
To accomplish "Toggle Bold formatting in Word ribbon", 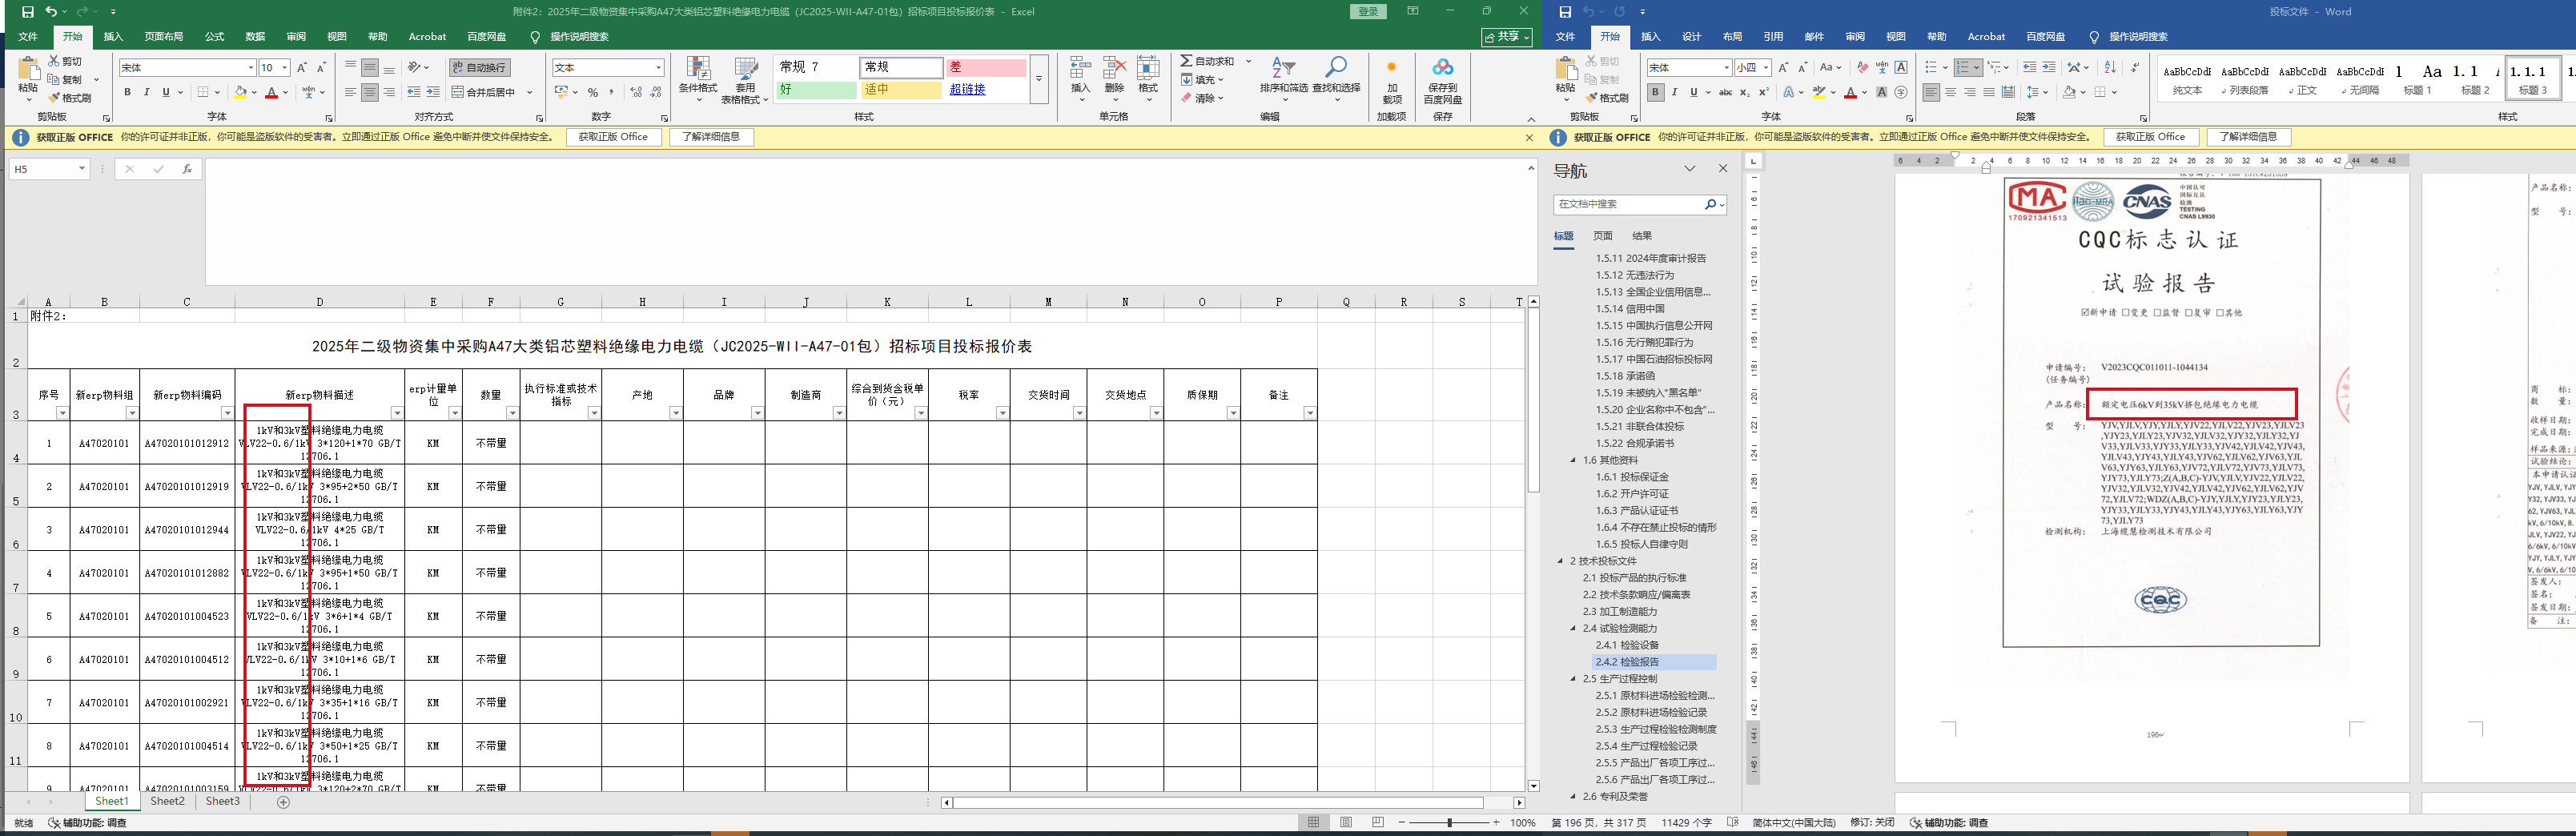I will 1655,93.
